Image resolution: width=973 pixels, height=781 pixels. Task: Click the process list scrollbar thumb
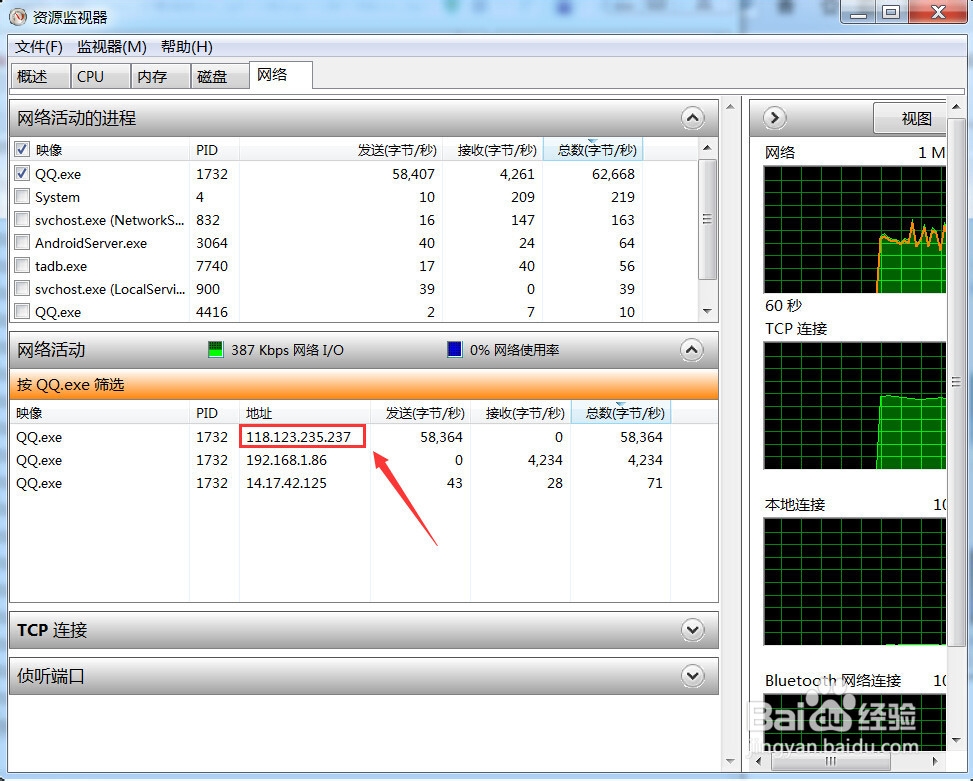click(707, 219)
